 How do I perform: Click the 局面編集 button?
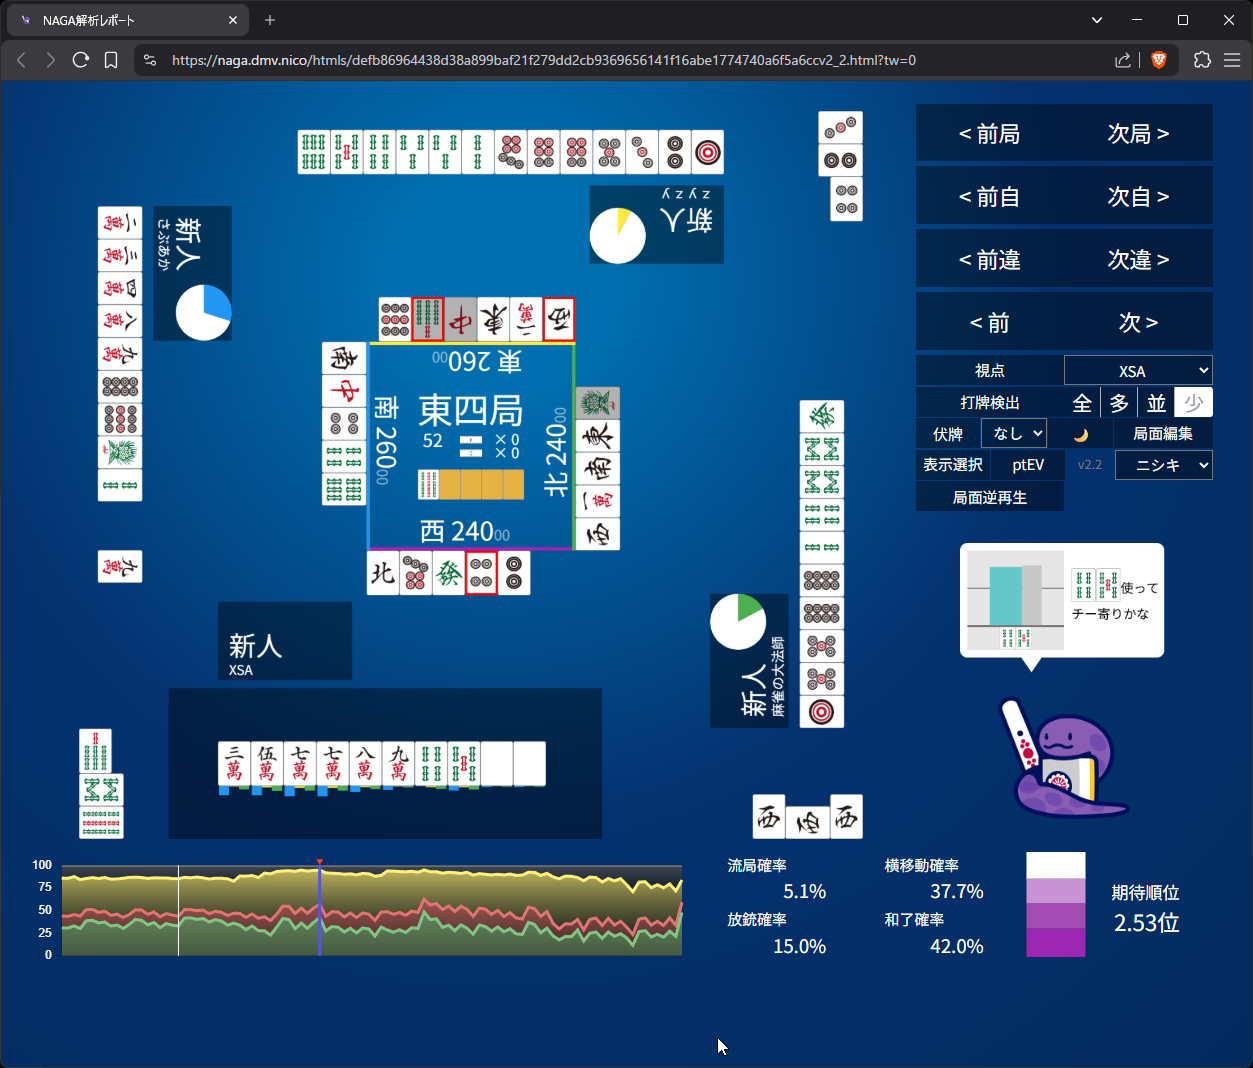coord(1162,434)
